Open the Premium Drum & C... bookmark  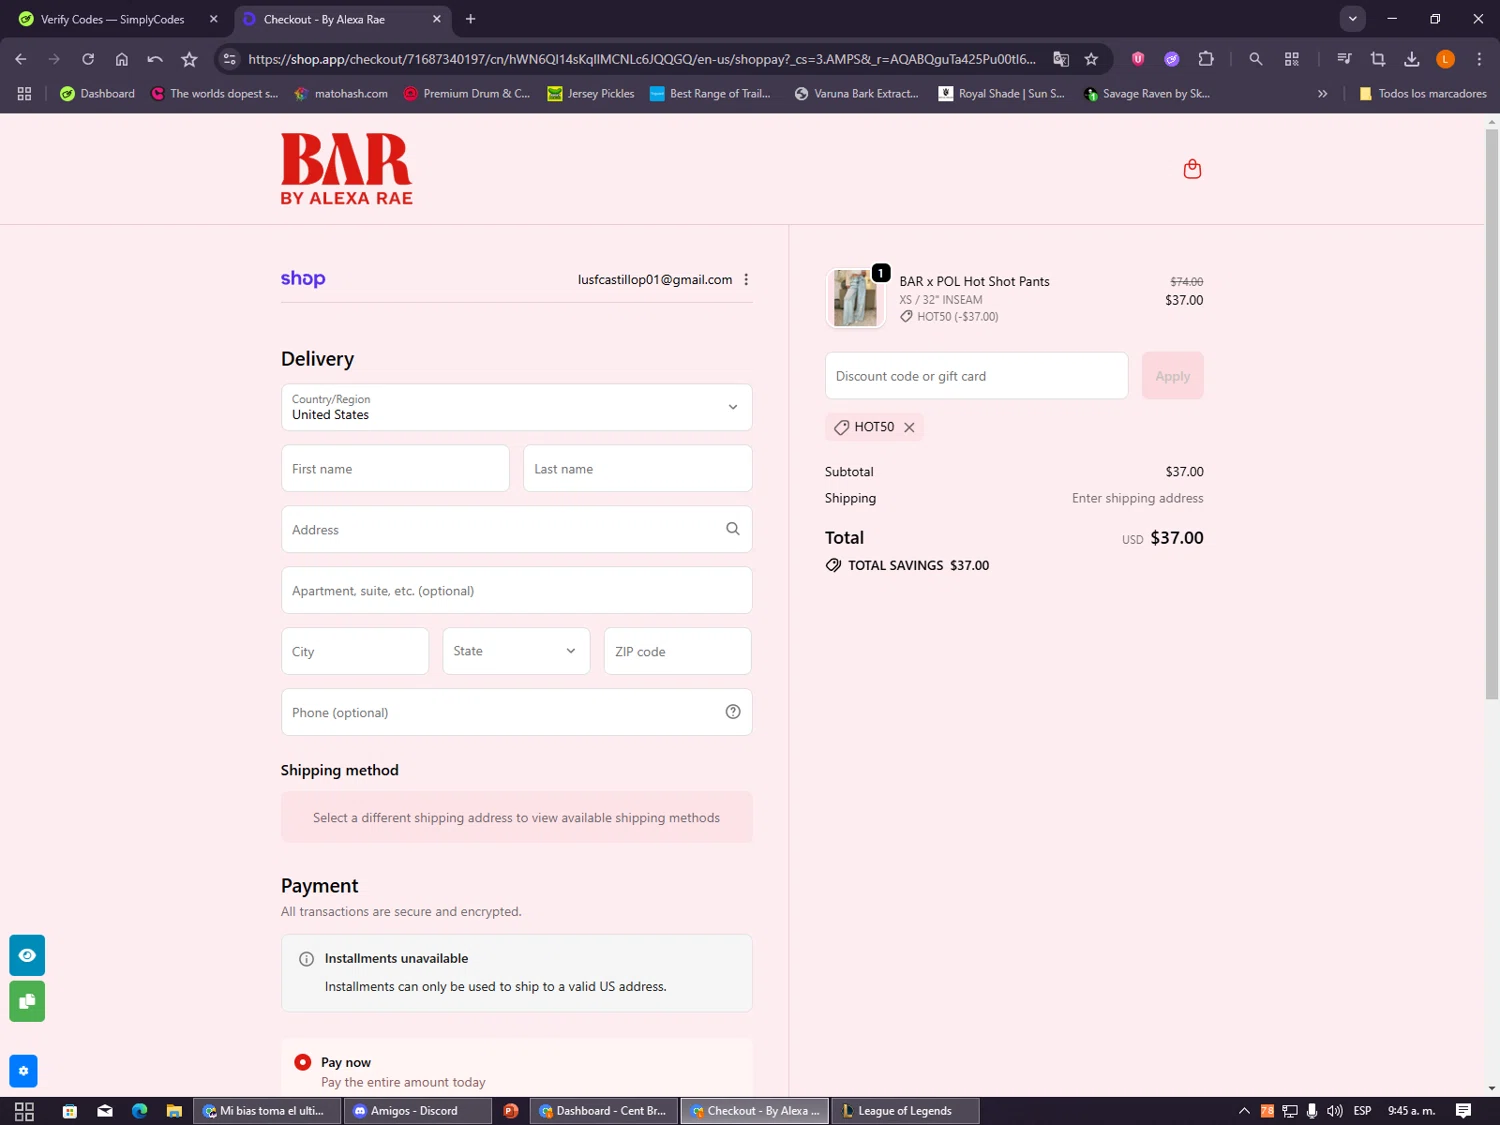[x=466, y=94]
